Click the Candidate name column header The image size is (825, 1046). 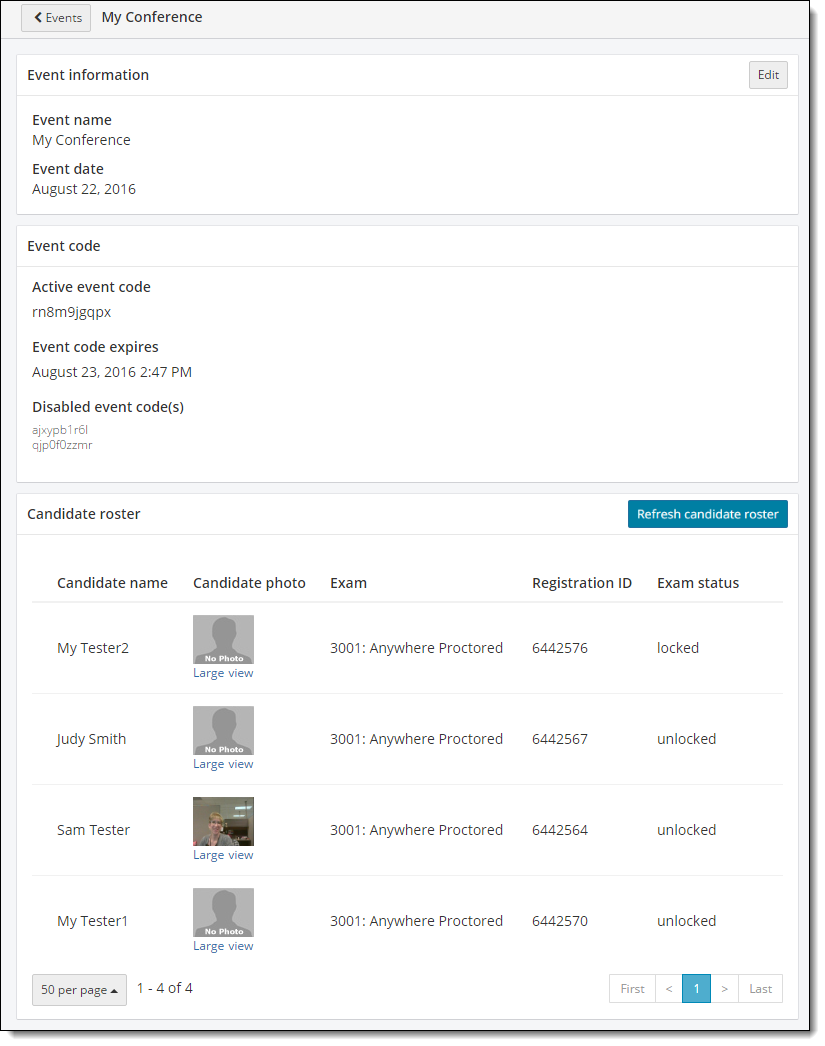[x=112, y=583]
